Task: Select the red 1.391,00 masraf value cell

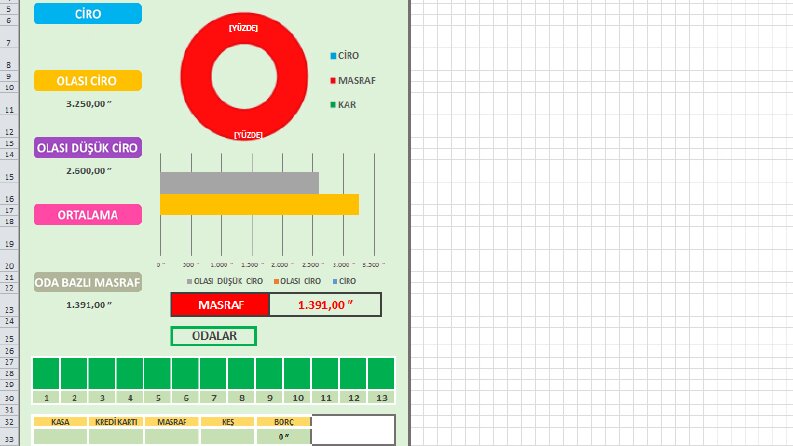Action: click(325, 304)
